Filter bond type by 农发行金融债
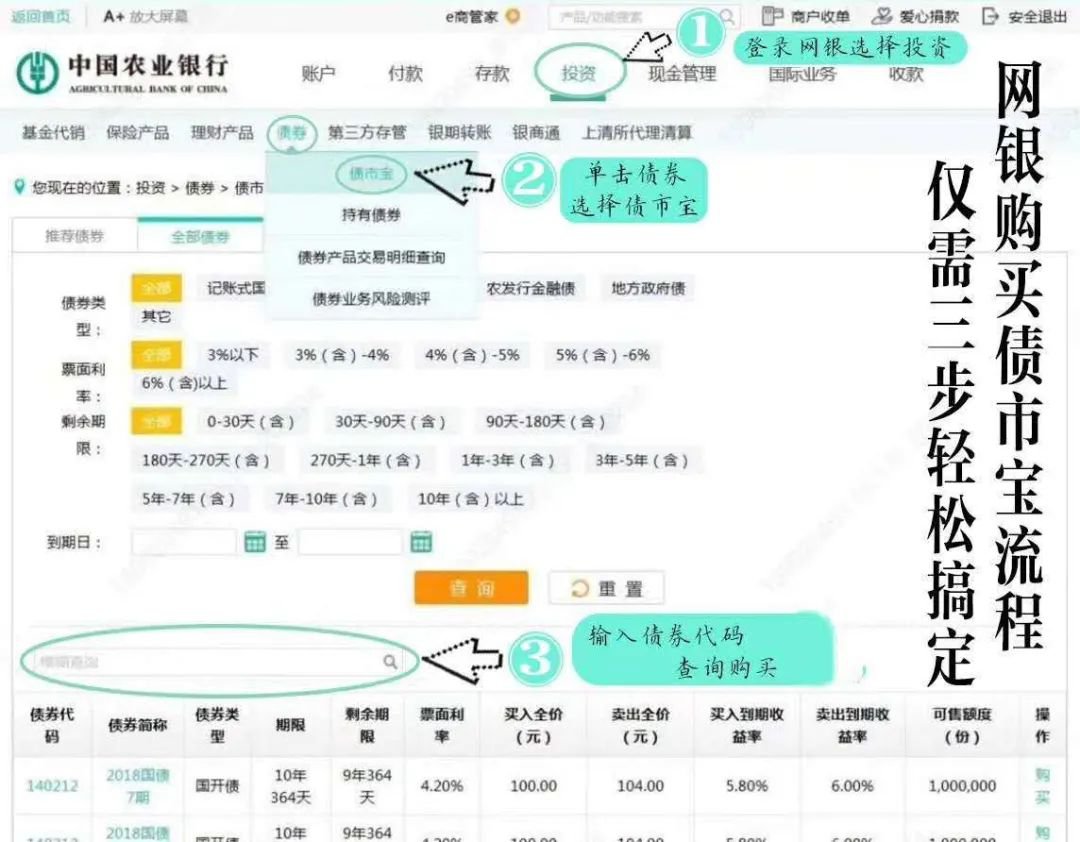Screen dimensions: 1080x842 coord(530,288)
